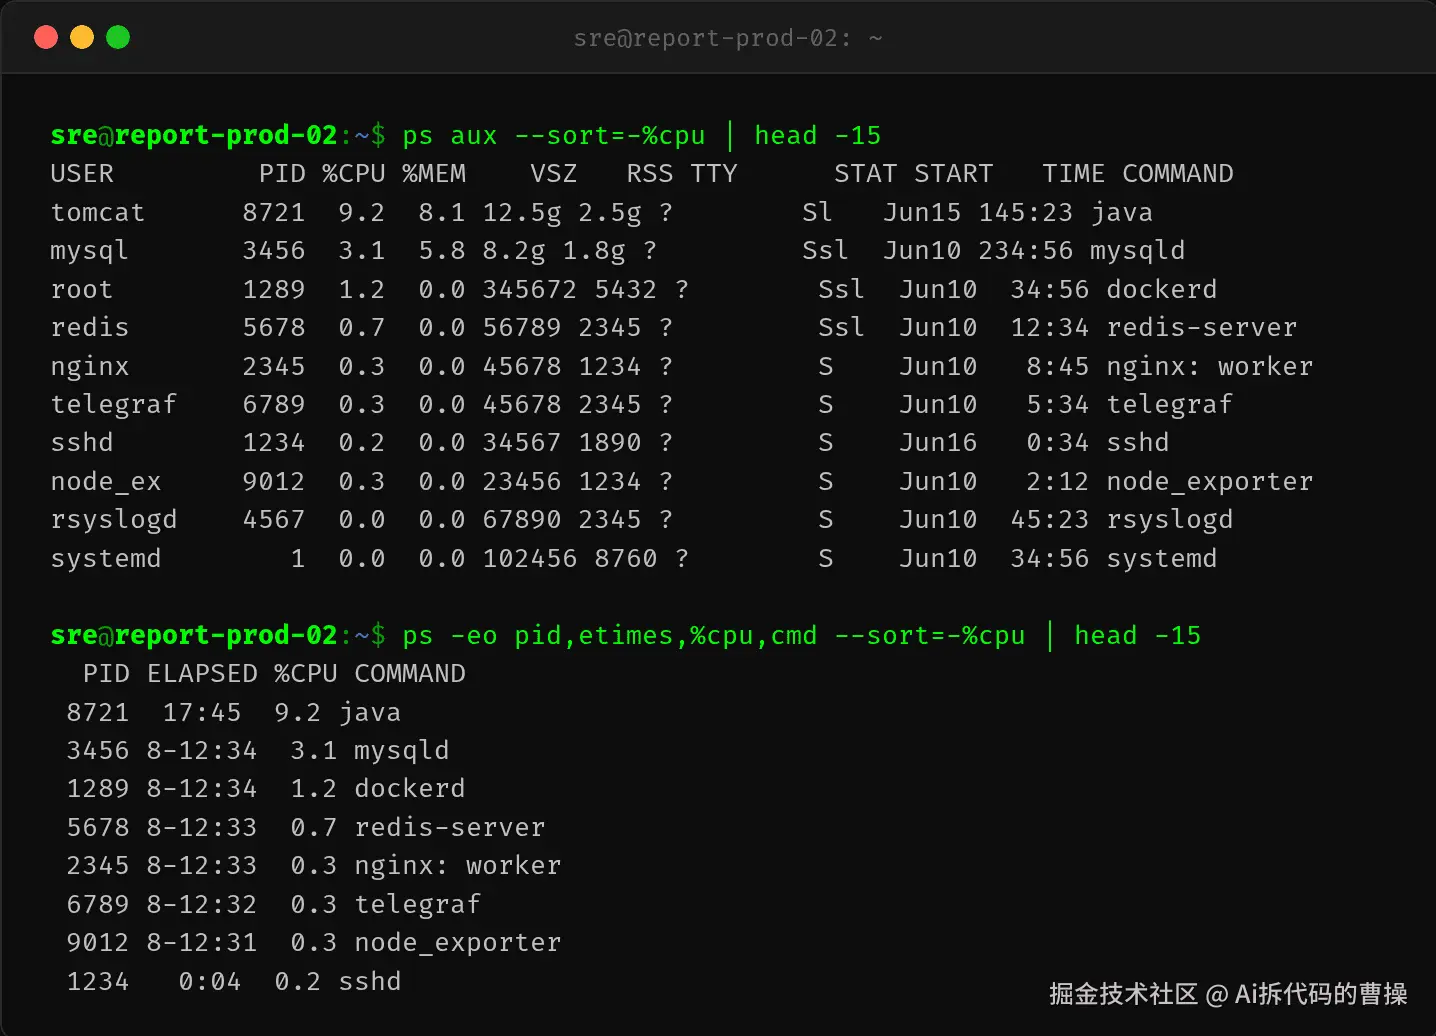Screen dimensions: 1436x1036
Task: Click the 234:56 time in mysqld row
Action: (1026, 250)
